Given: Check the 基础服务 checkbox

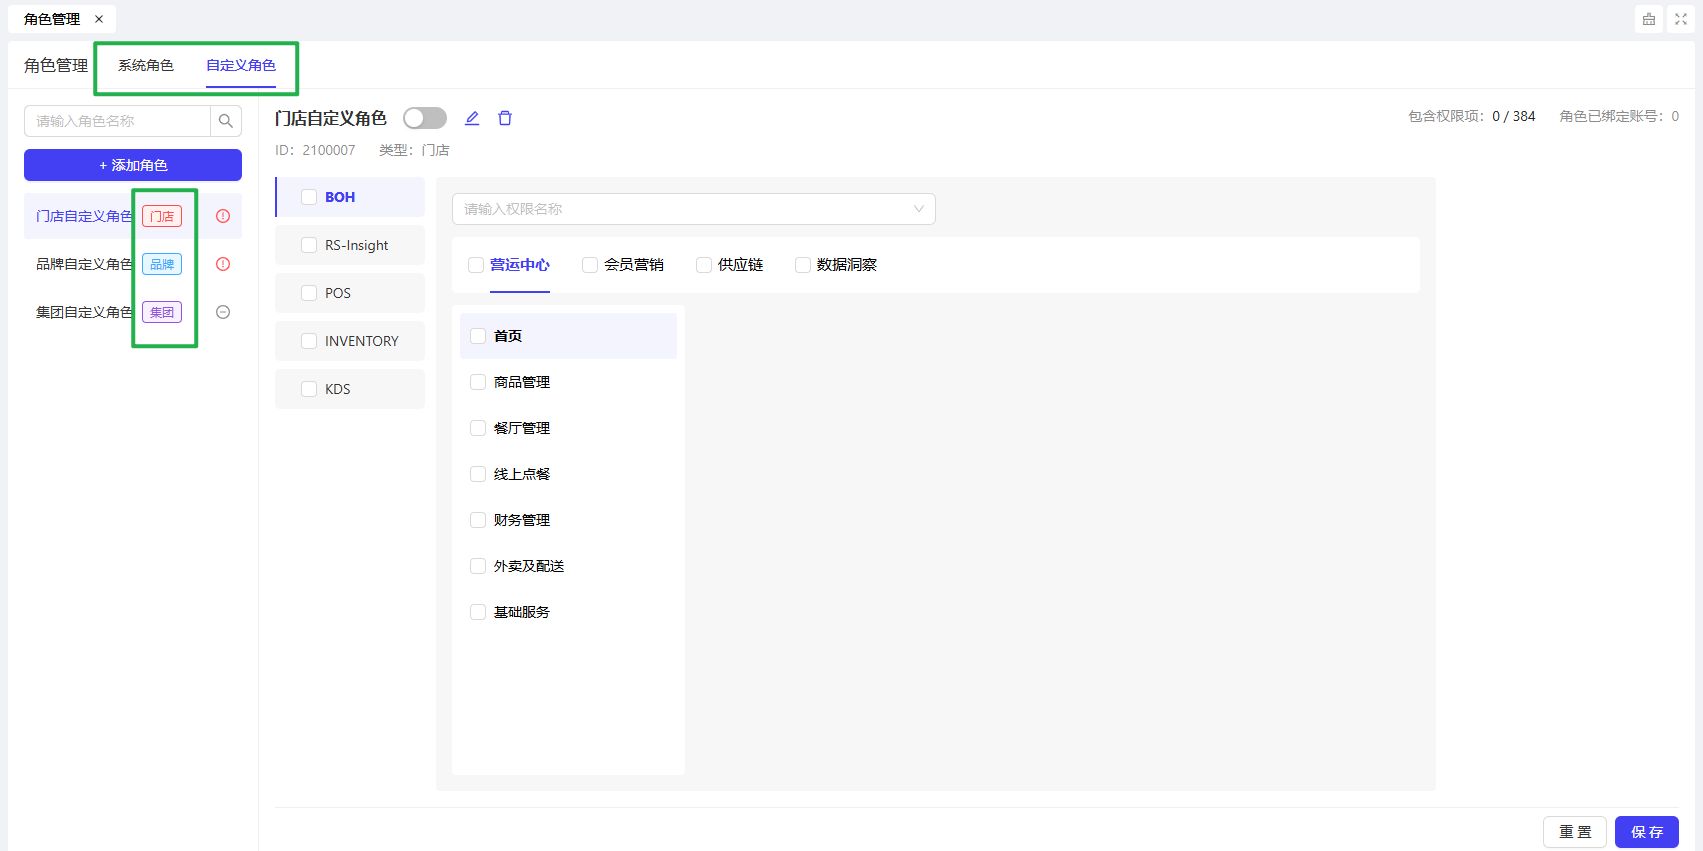Looking at the screenshot, I should tap(478, 612).
